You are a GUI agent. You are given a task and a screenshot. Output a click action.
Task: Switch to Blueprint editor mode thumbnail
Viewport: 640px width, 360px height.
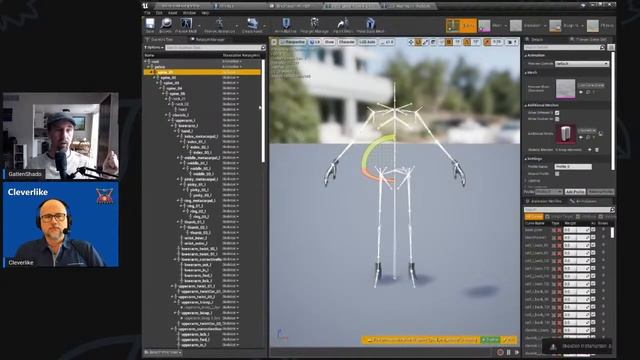click(555, 26)
